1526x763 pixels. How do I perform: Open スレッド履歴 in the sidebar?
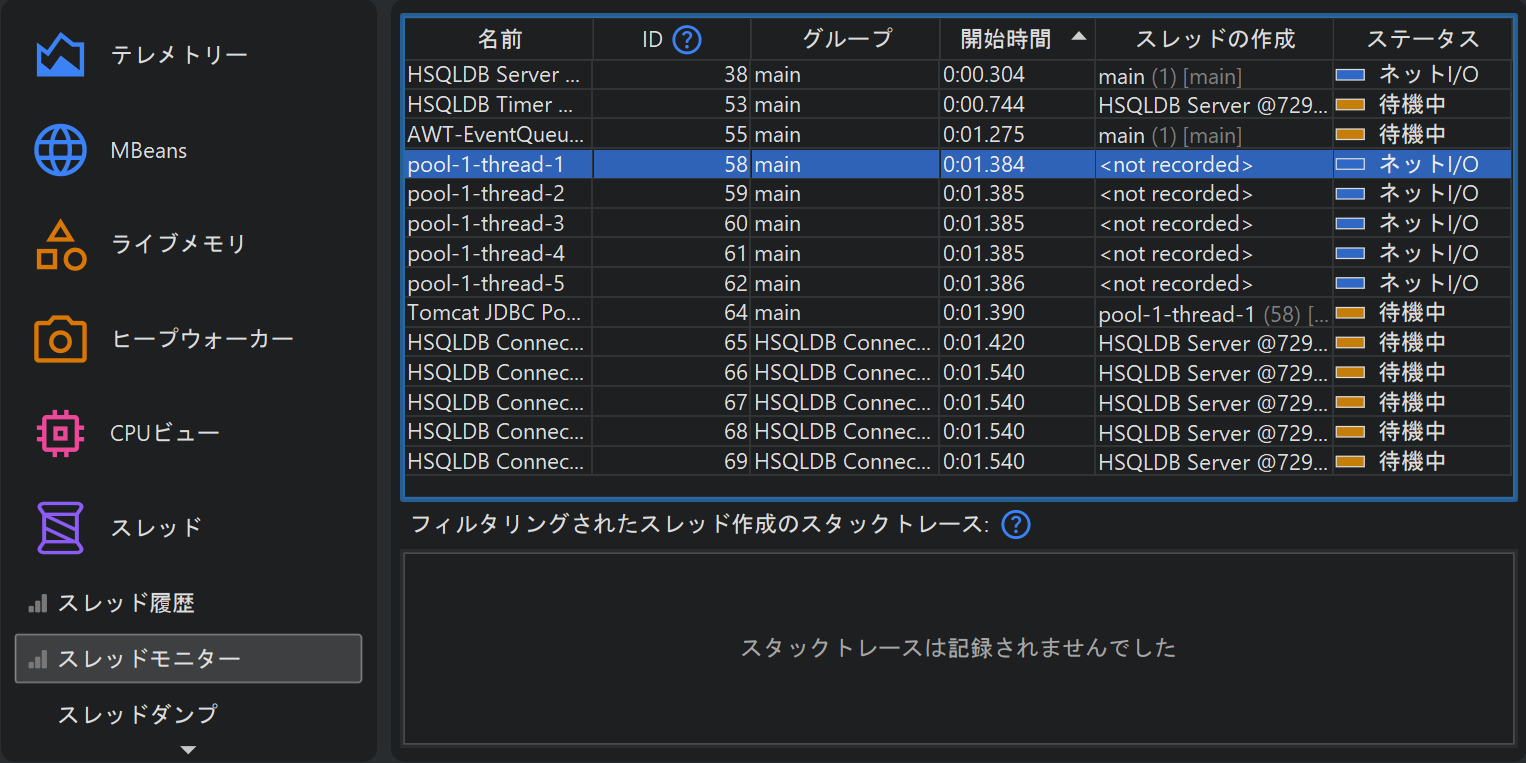pos(125,603)
